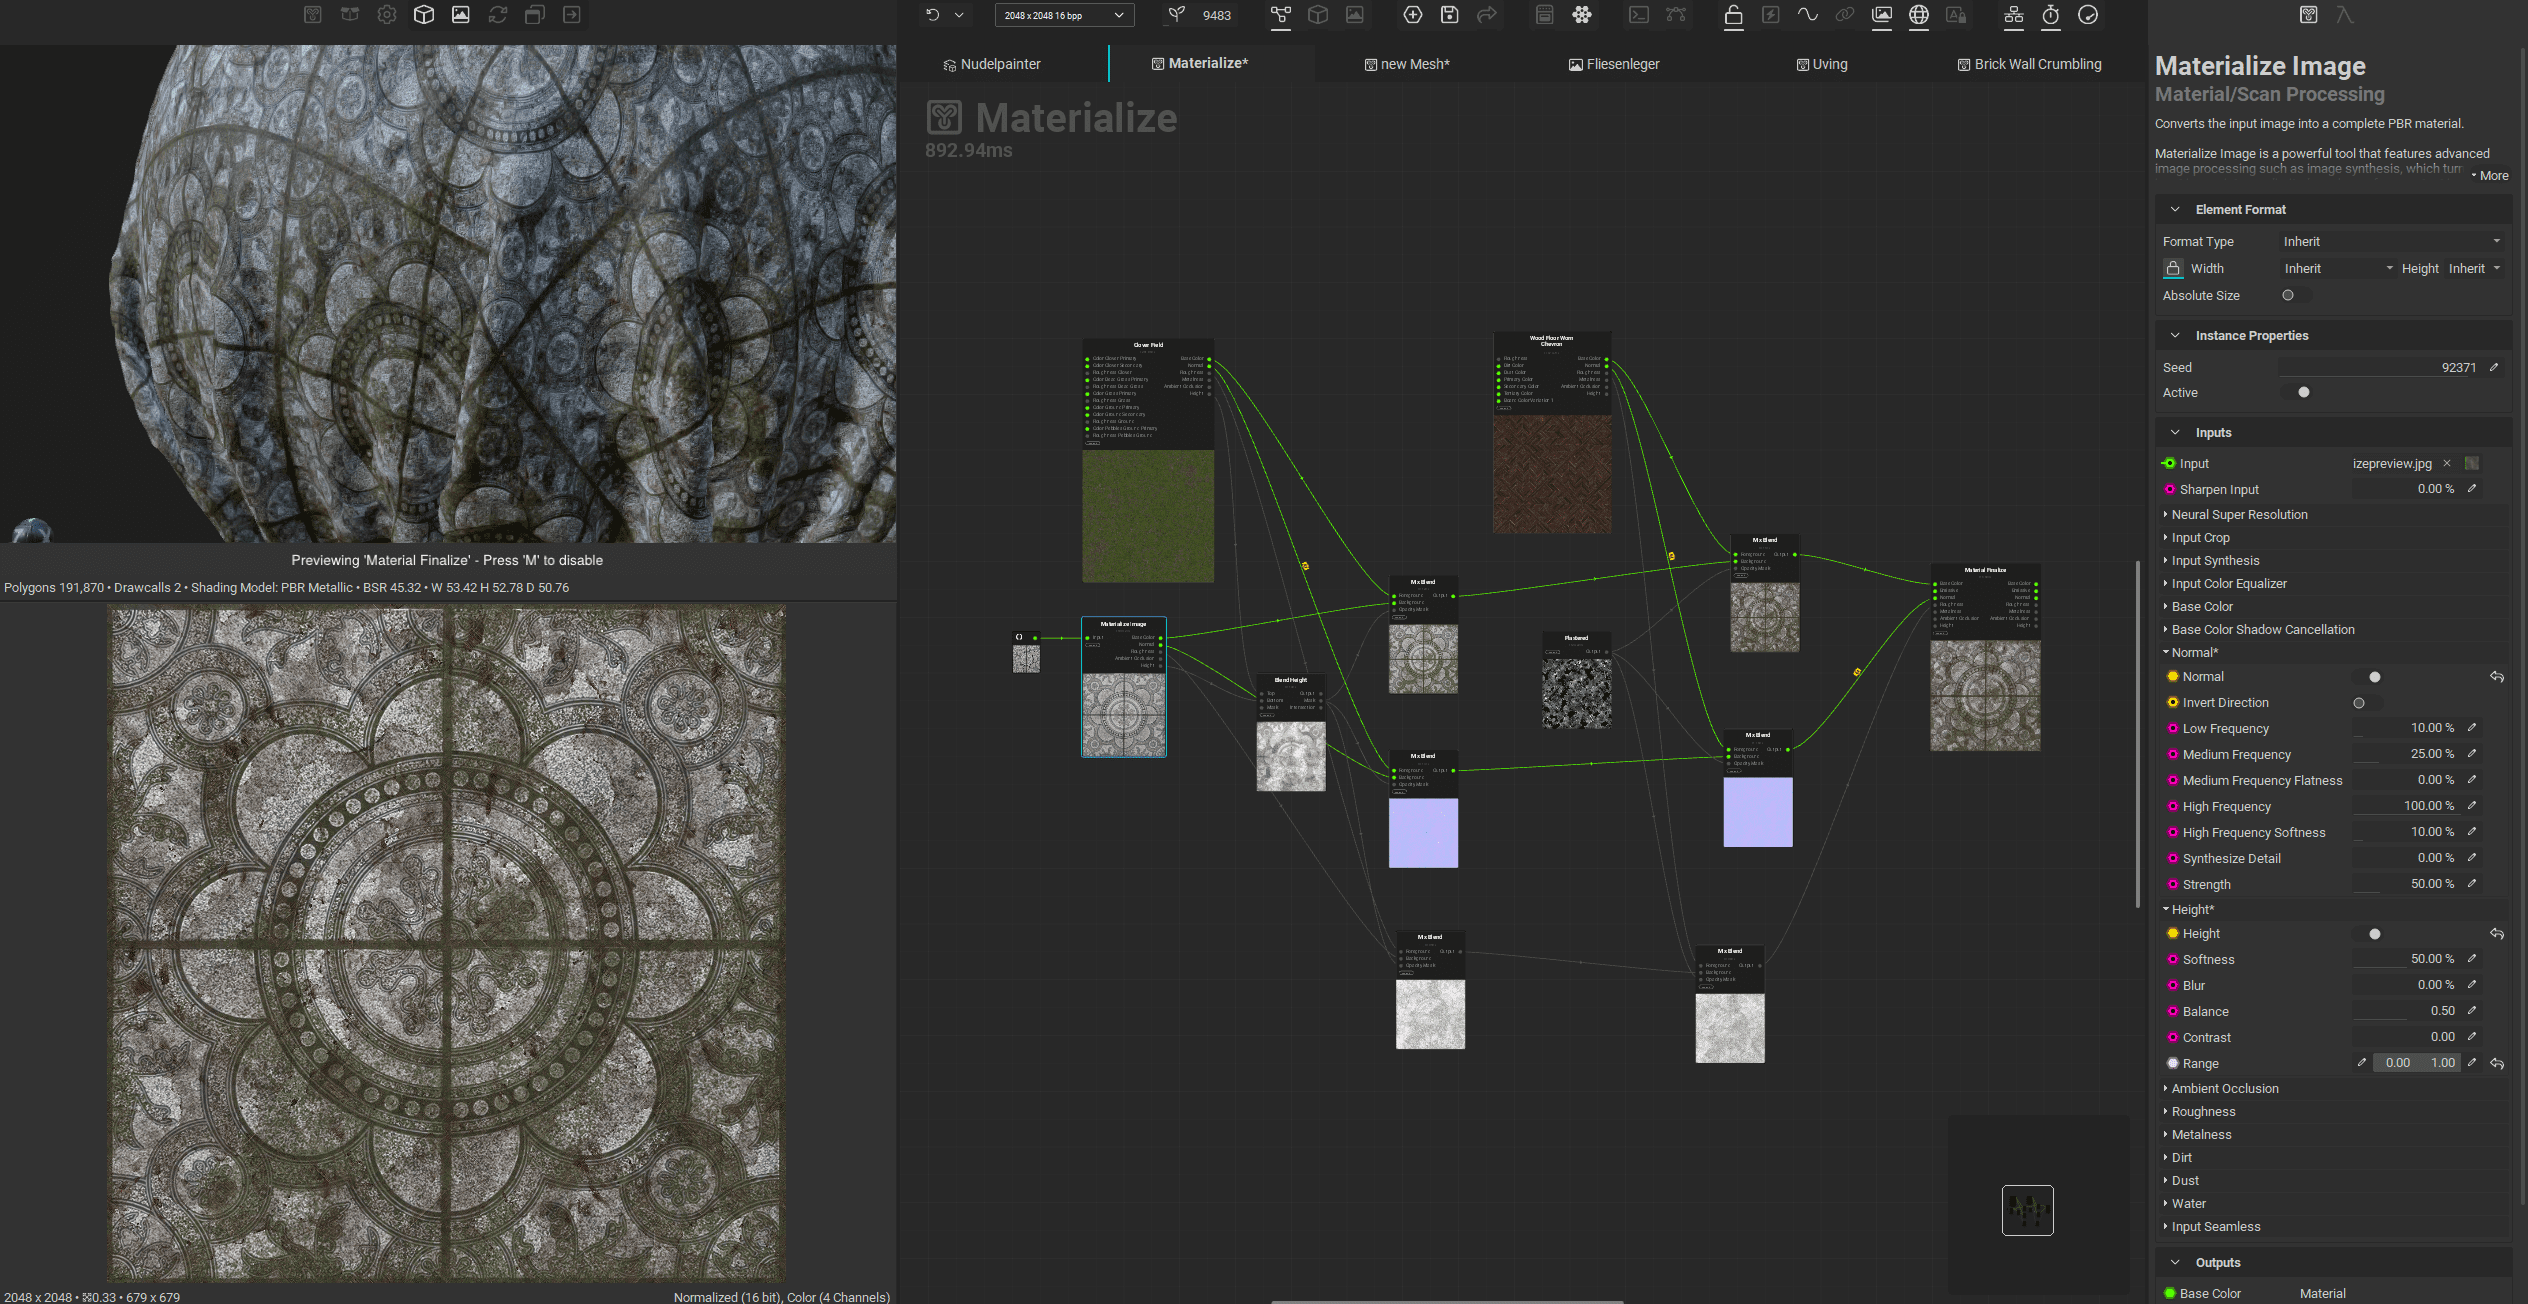Select the Clover Field node in the graph
Screen dimensions: 2528x1304
1148,345
